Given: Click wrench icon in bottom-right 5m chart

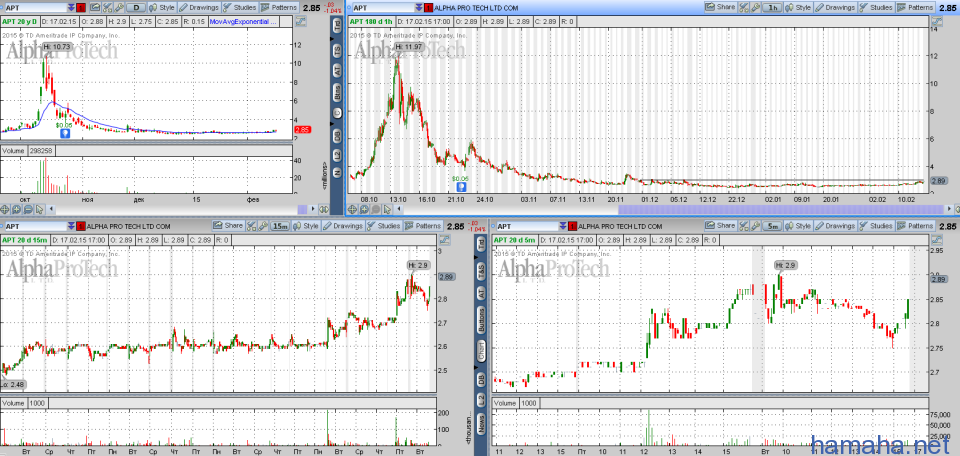Looking at the screenshot, I should (755, 226).
